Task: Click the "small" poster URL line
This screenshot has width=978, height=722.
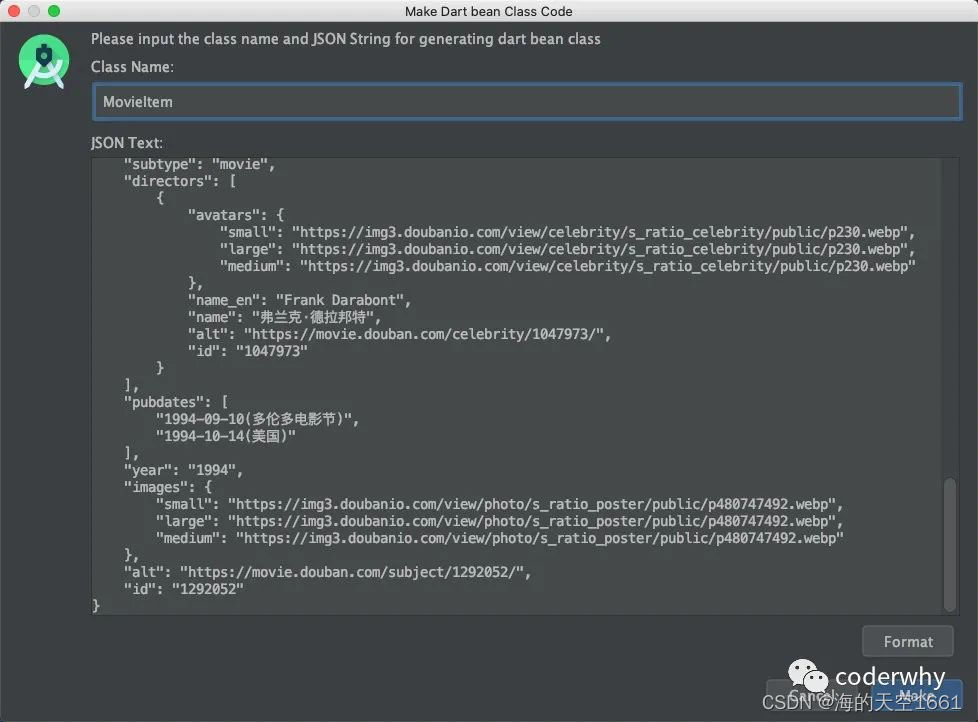Action: [499, 504]
